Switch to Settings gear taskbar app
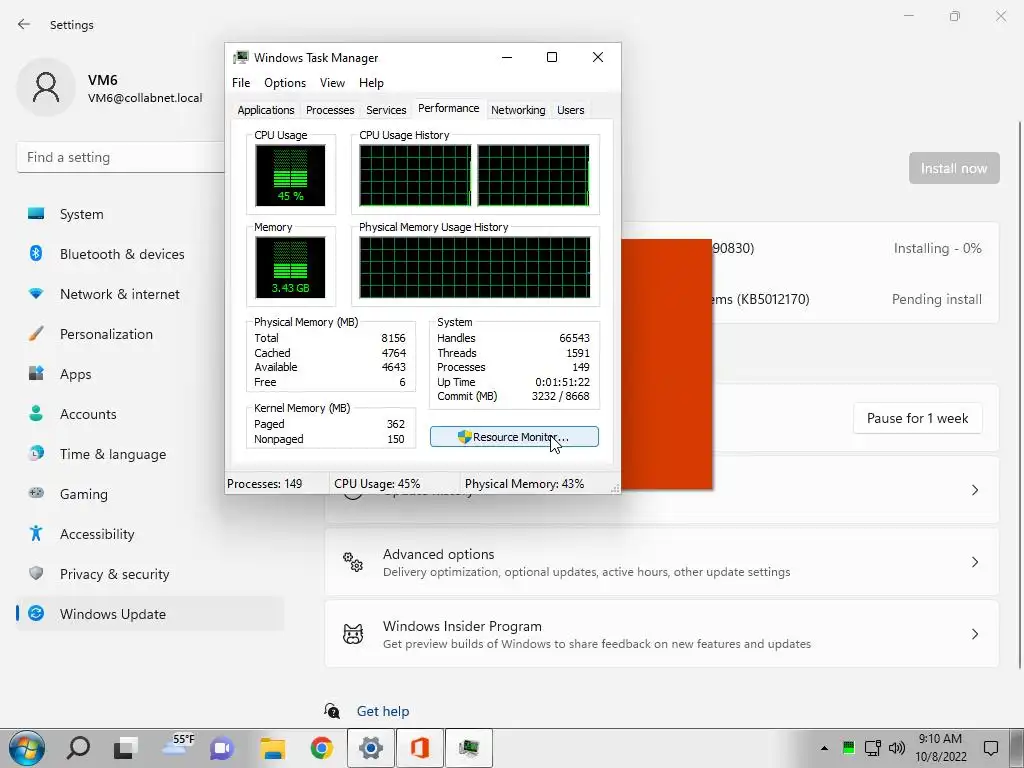Image resolution: width=1024 pixels, height=768 pixels. pos(370,748)
